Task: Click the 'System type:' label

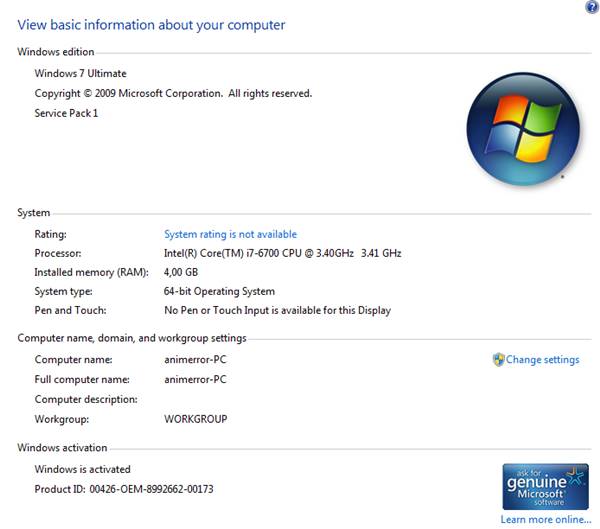Action: [63, 292]
